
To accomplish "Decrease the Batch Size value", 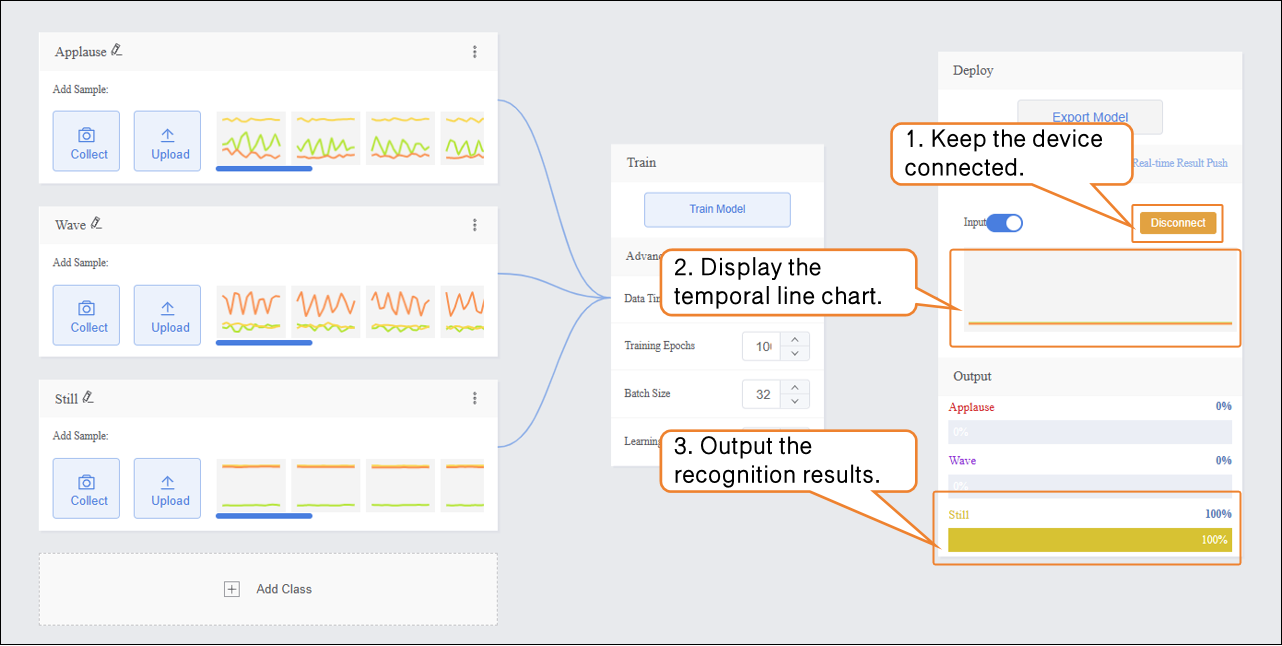I will 794,401.
